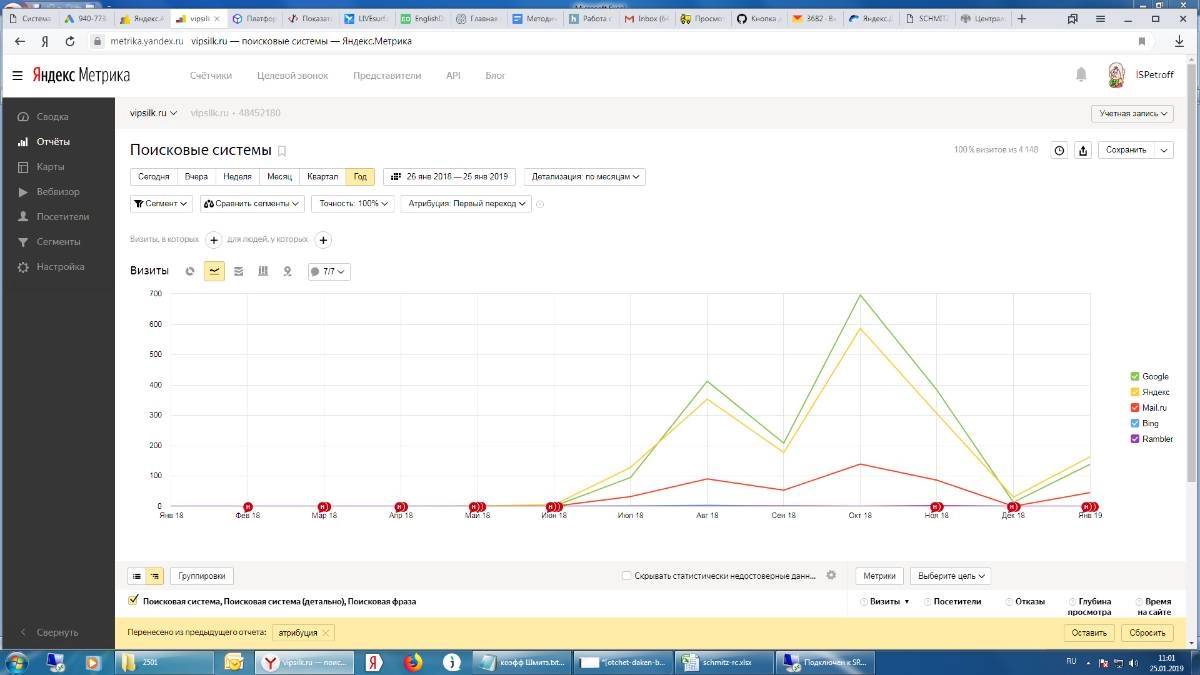Bookmark the Поисковые системы report
The height and width of the screenshot is (675, 1200).
(x=282, y=151)
